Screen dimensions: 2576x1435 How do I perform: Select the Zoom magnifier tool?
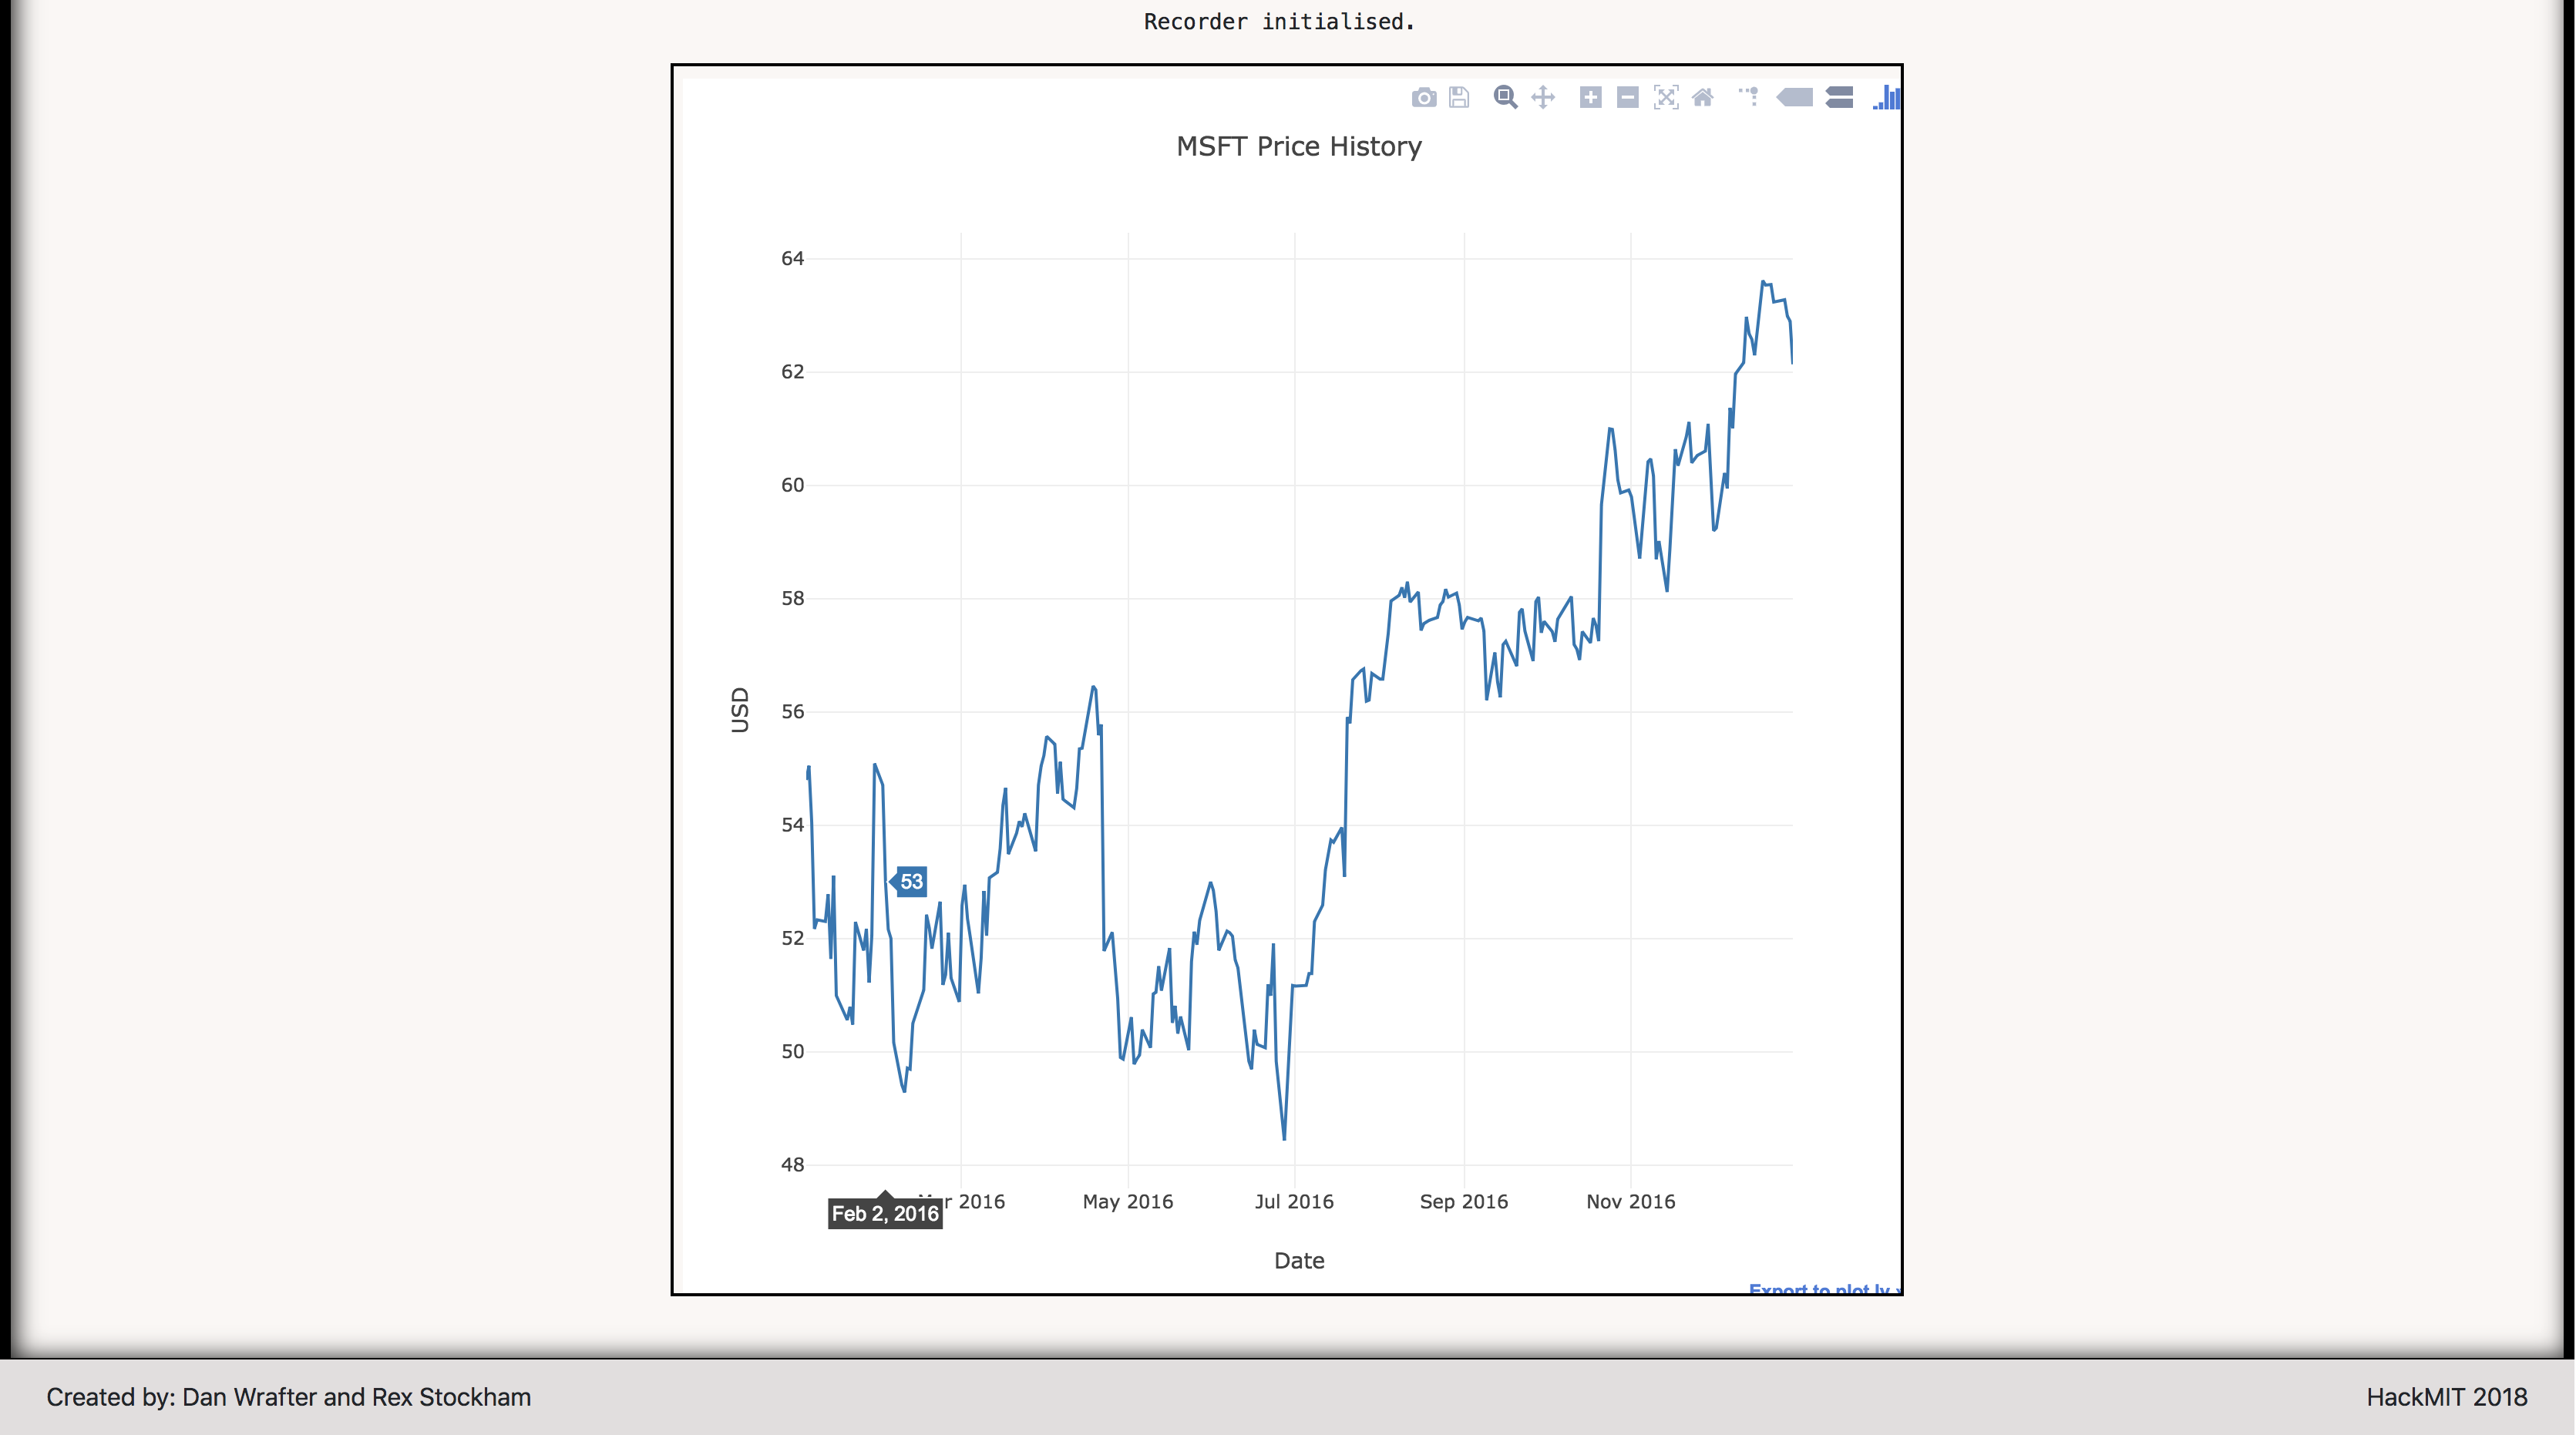pyautogui.click(x=1505, y=97)
